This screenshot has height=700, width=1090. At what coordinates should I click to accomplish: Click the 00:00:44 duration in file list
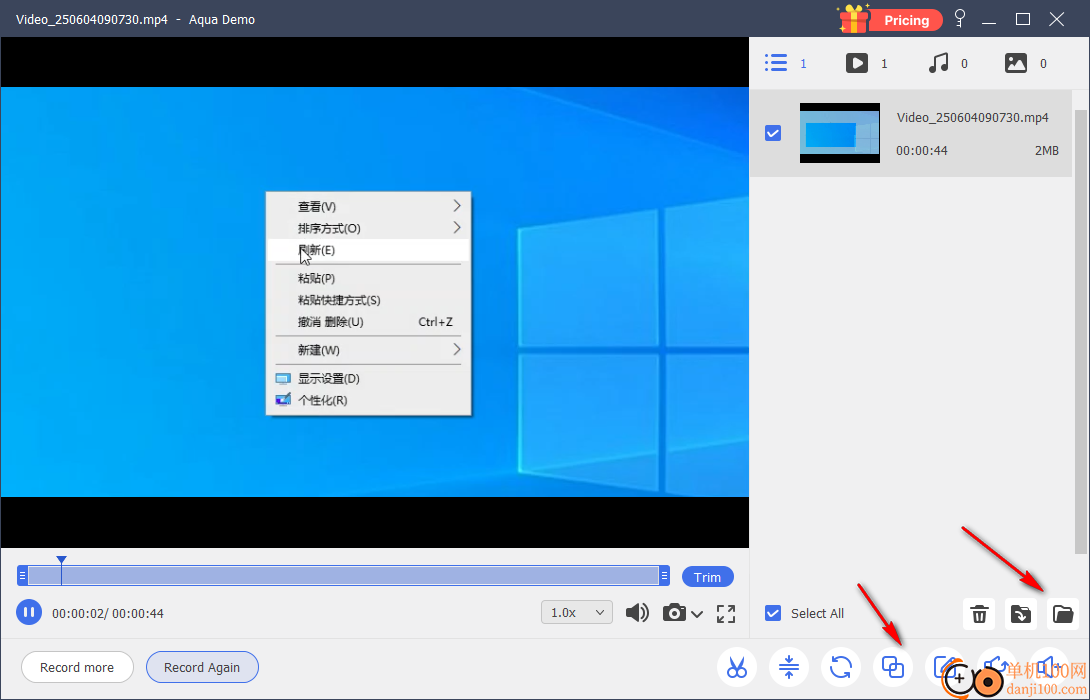pos(922,151)
